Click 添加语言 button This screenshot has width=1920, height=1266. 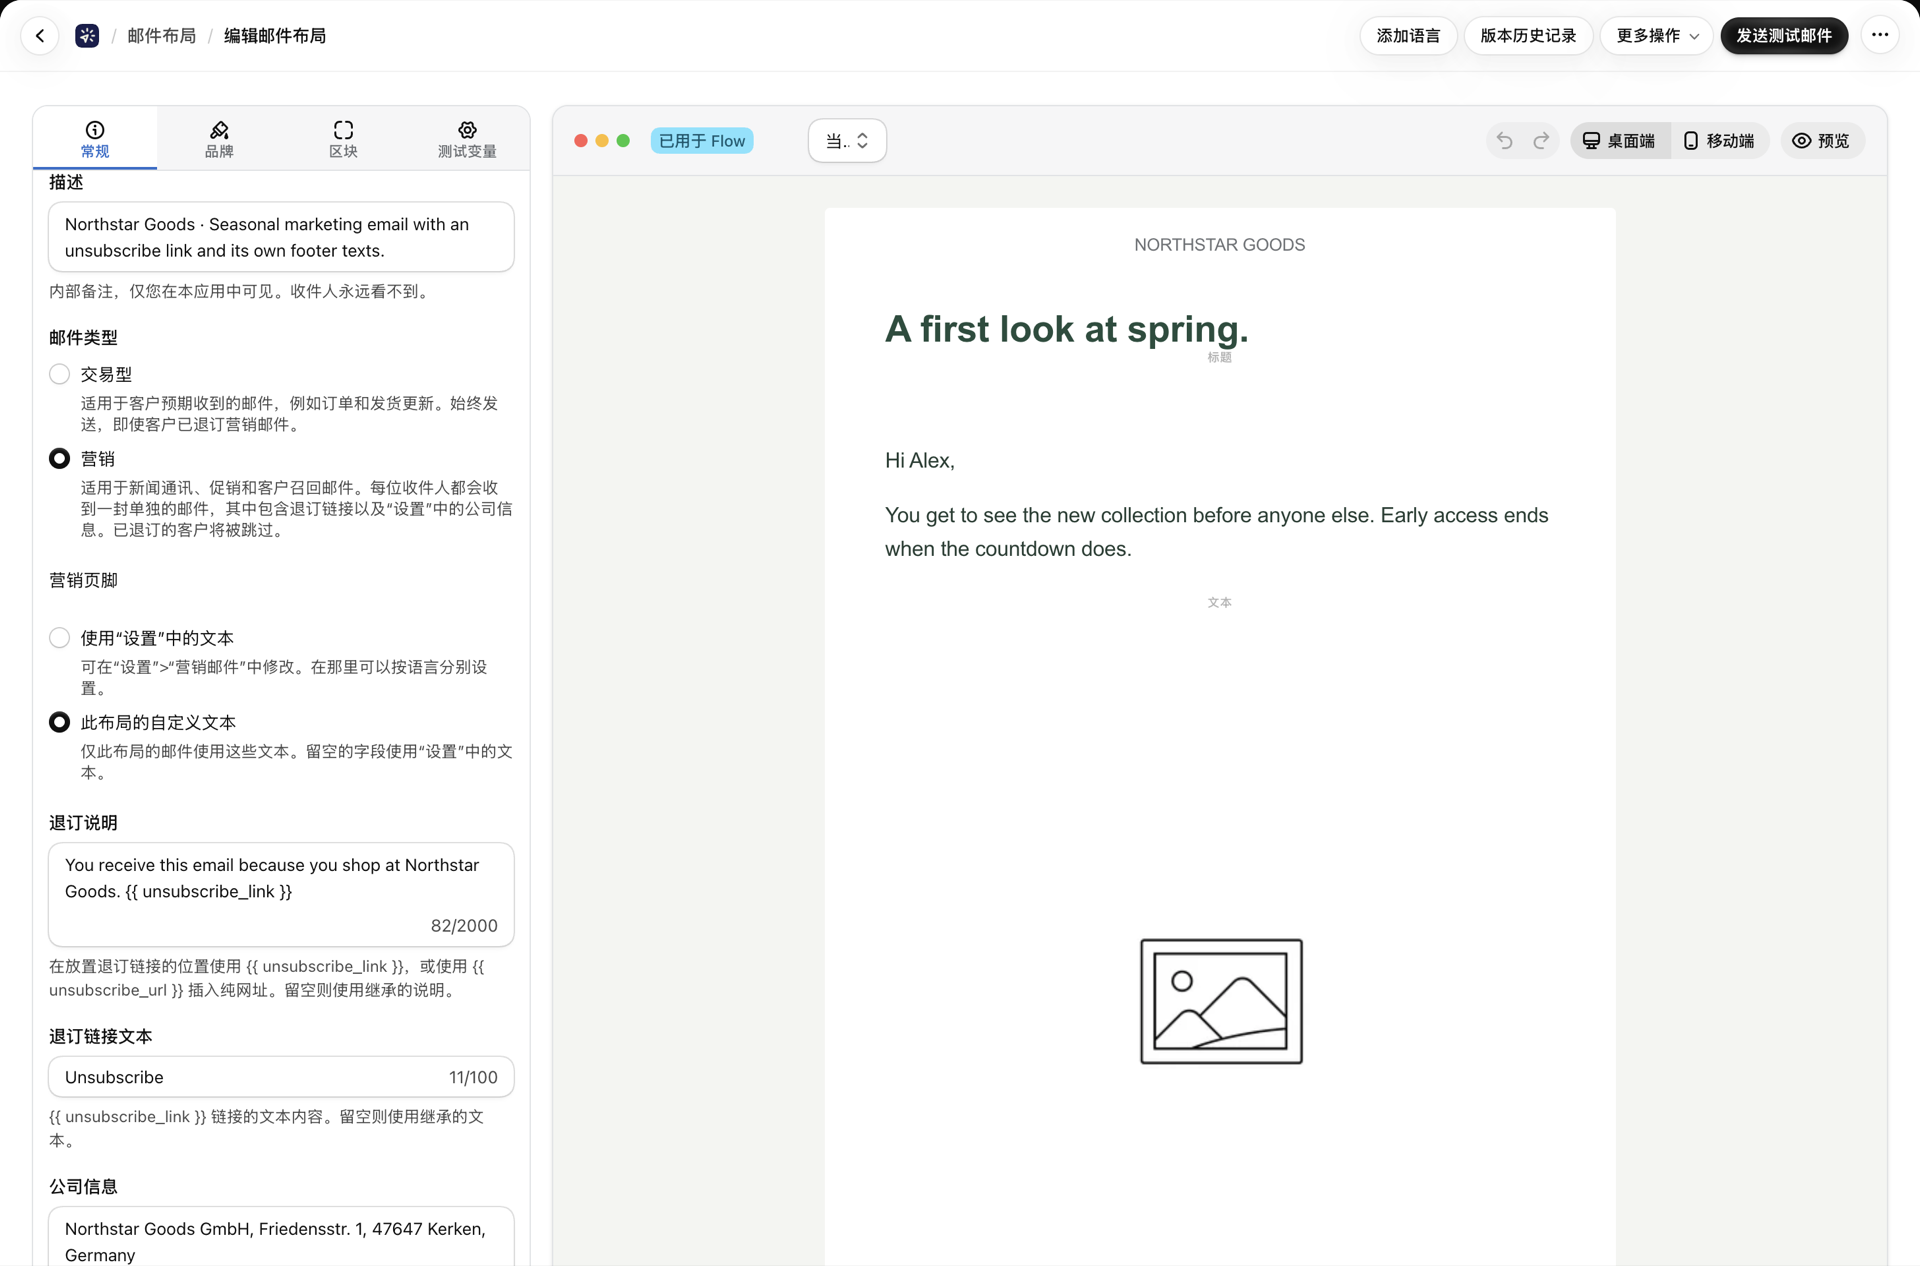pos(1408,36)
